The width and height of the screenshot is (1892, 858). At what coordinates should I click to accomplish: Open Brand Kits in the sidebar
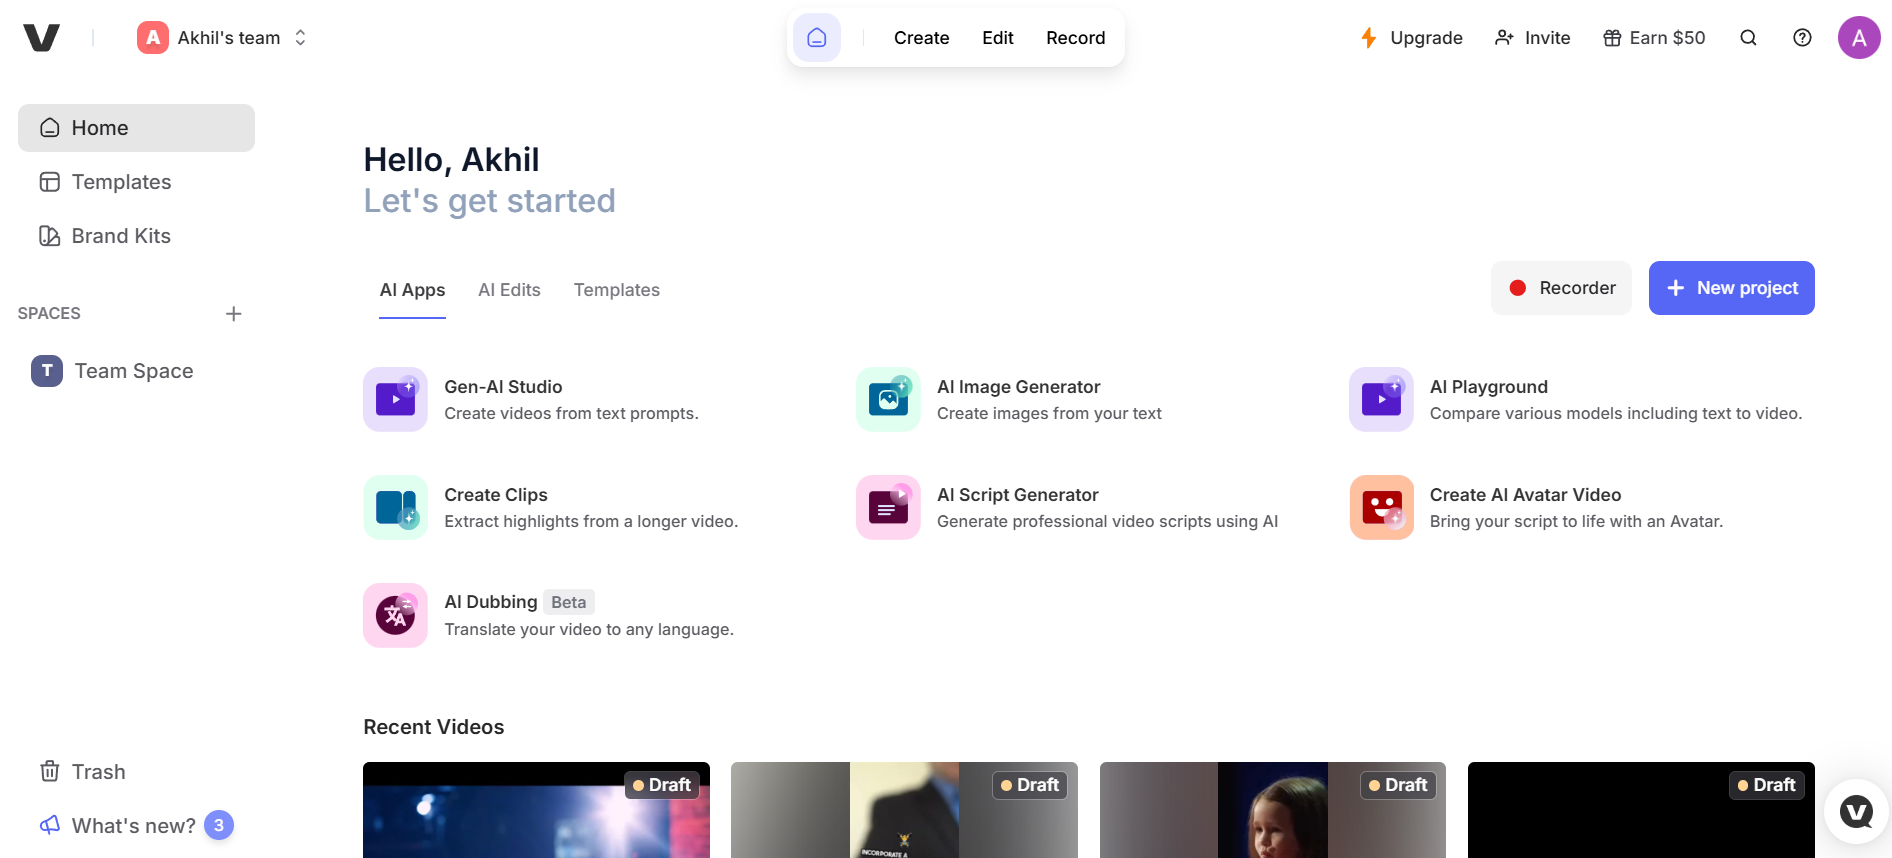click(x=121, y=236)
